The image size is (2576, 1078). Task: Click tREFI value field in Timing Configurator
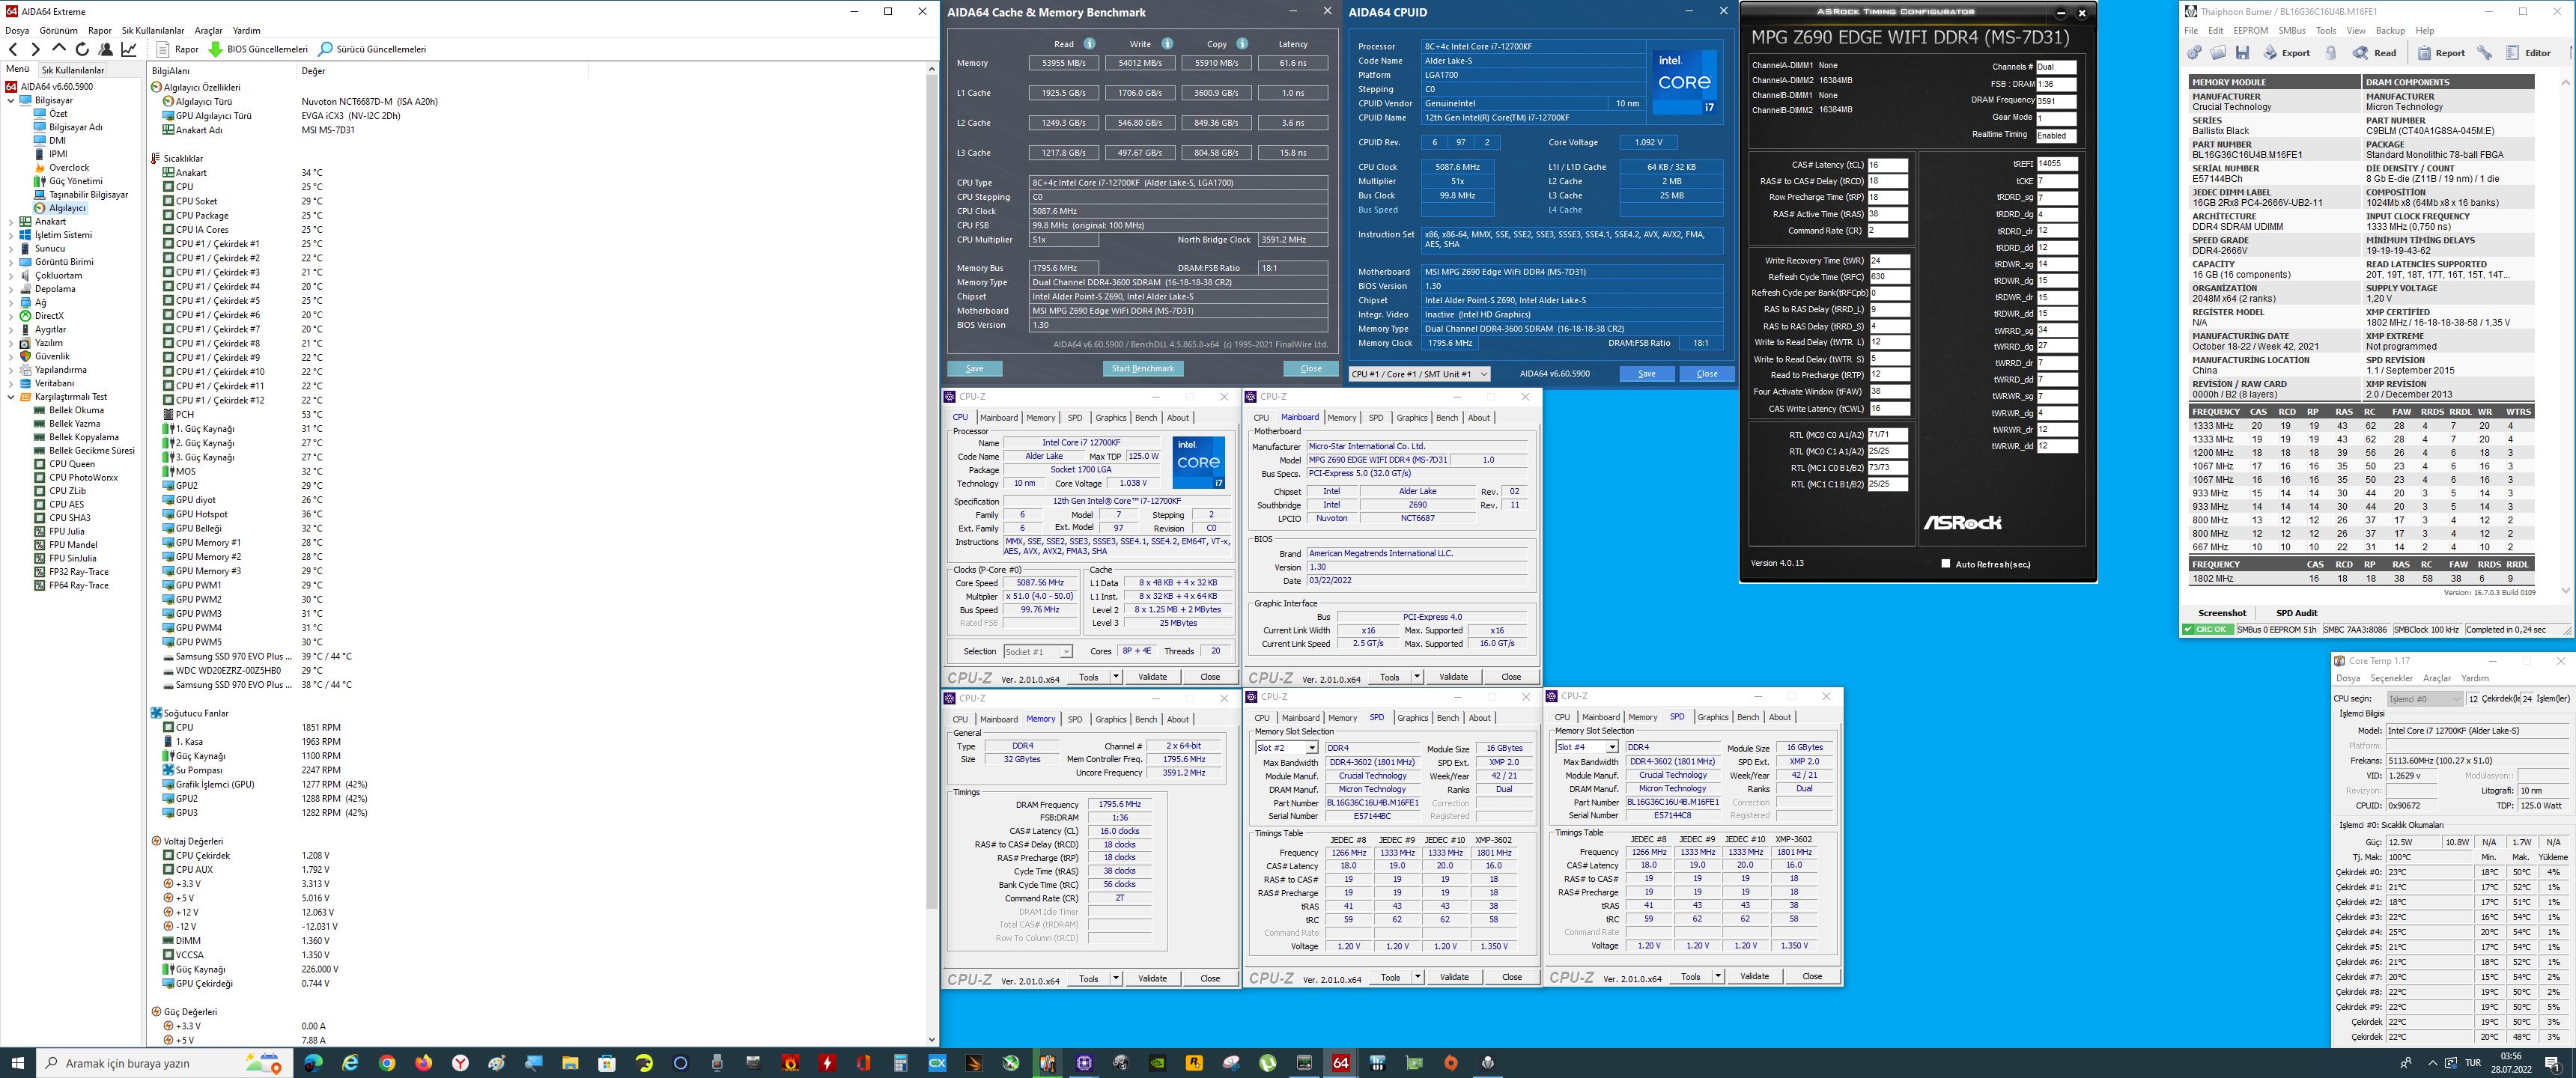pyautogui.click(x=2057, y=164)
